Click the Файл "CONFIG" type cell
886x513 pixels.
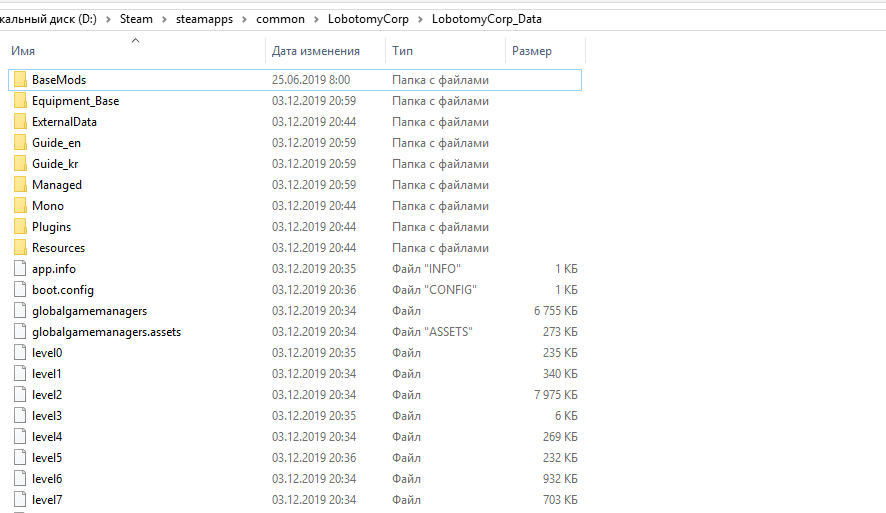pos(435,289)
